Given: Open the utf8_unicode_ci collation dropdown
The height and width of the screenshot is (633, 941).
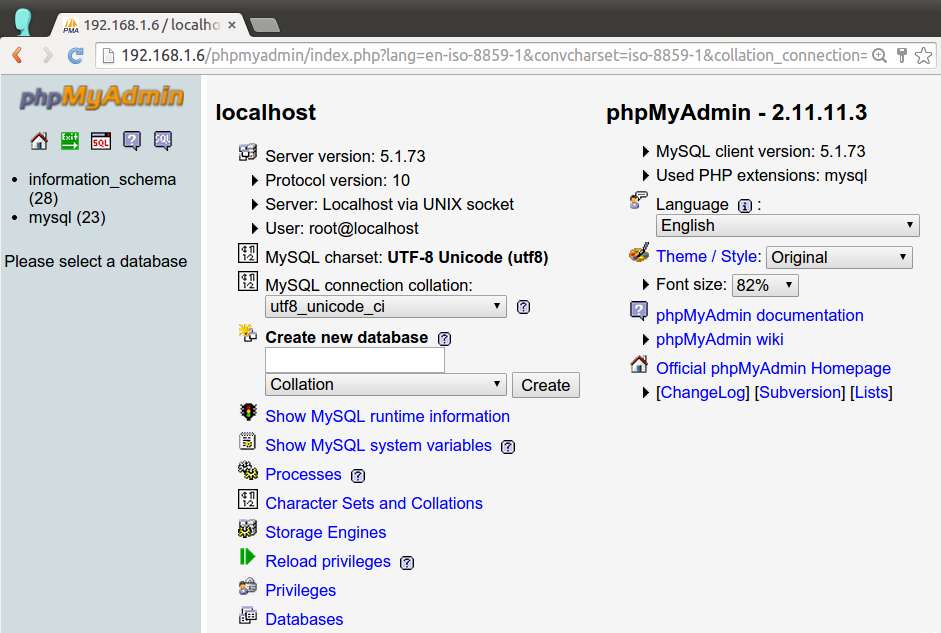Looking at the screenshot, I should pyautogui.click(x=385, y=307).
